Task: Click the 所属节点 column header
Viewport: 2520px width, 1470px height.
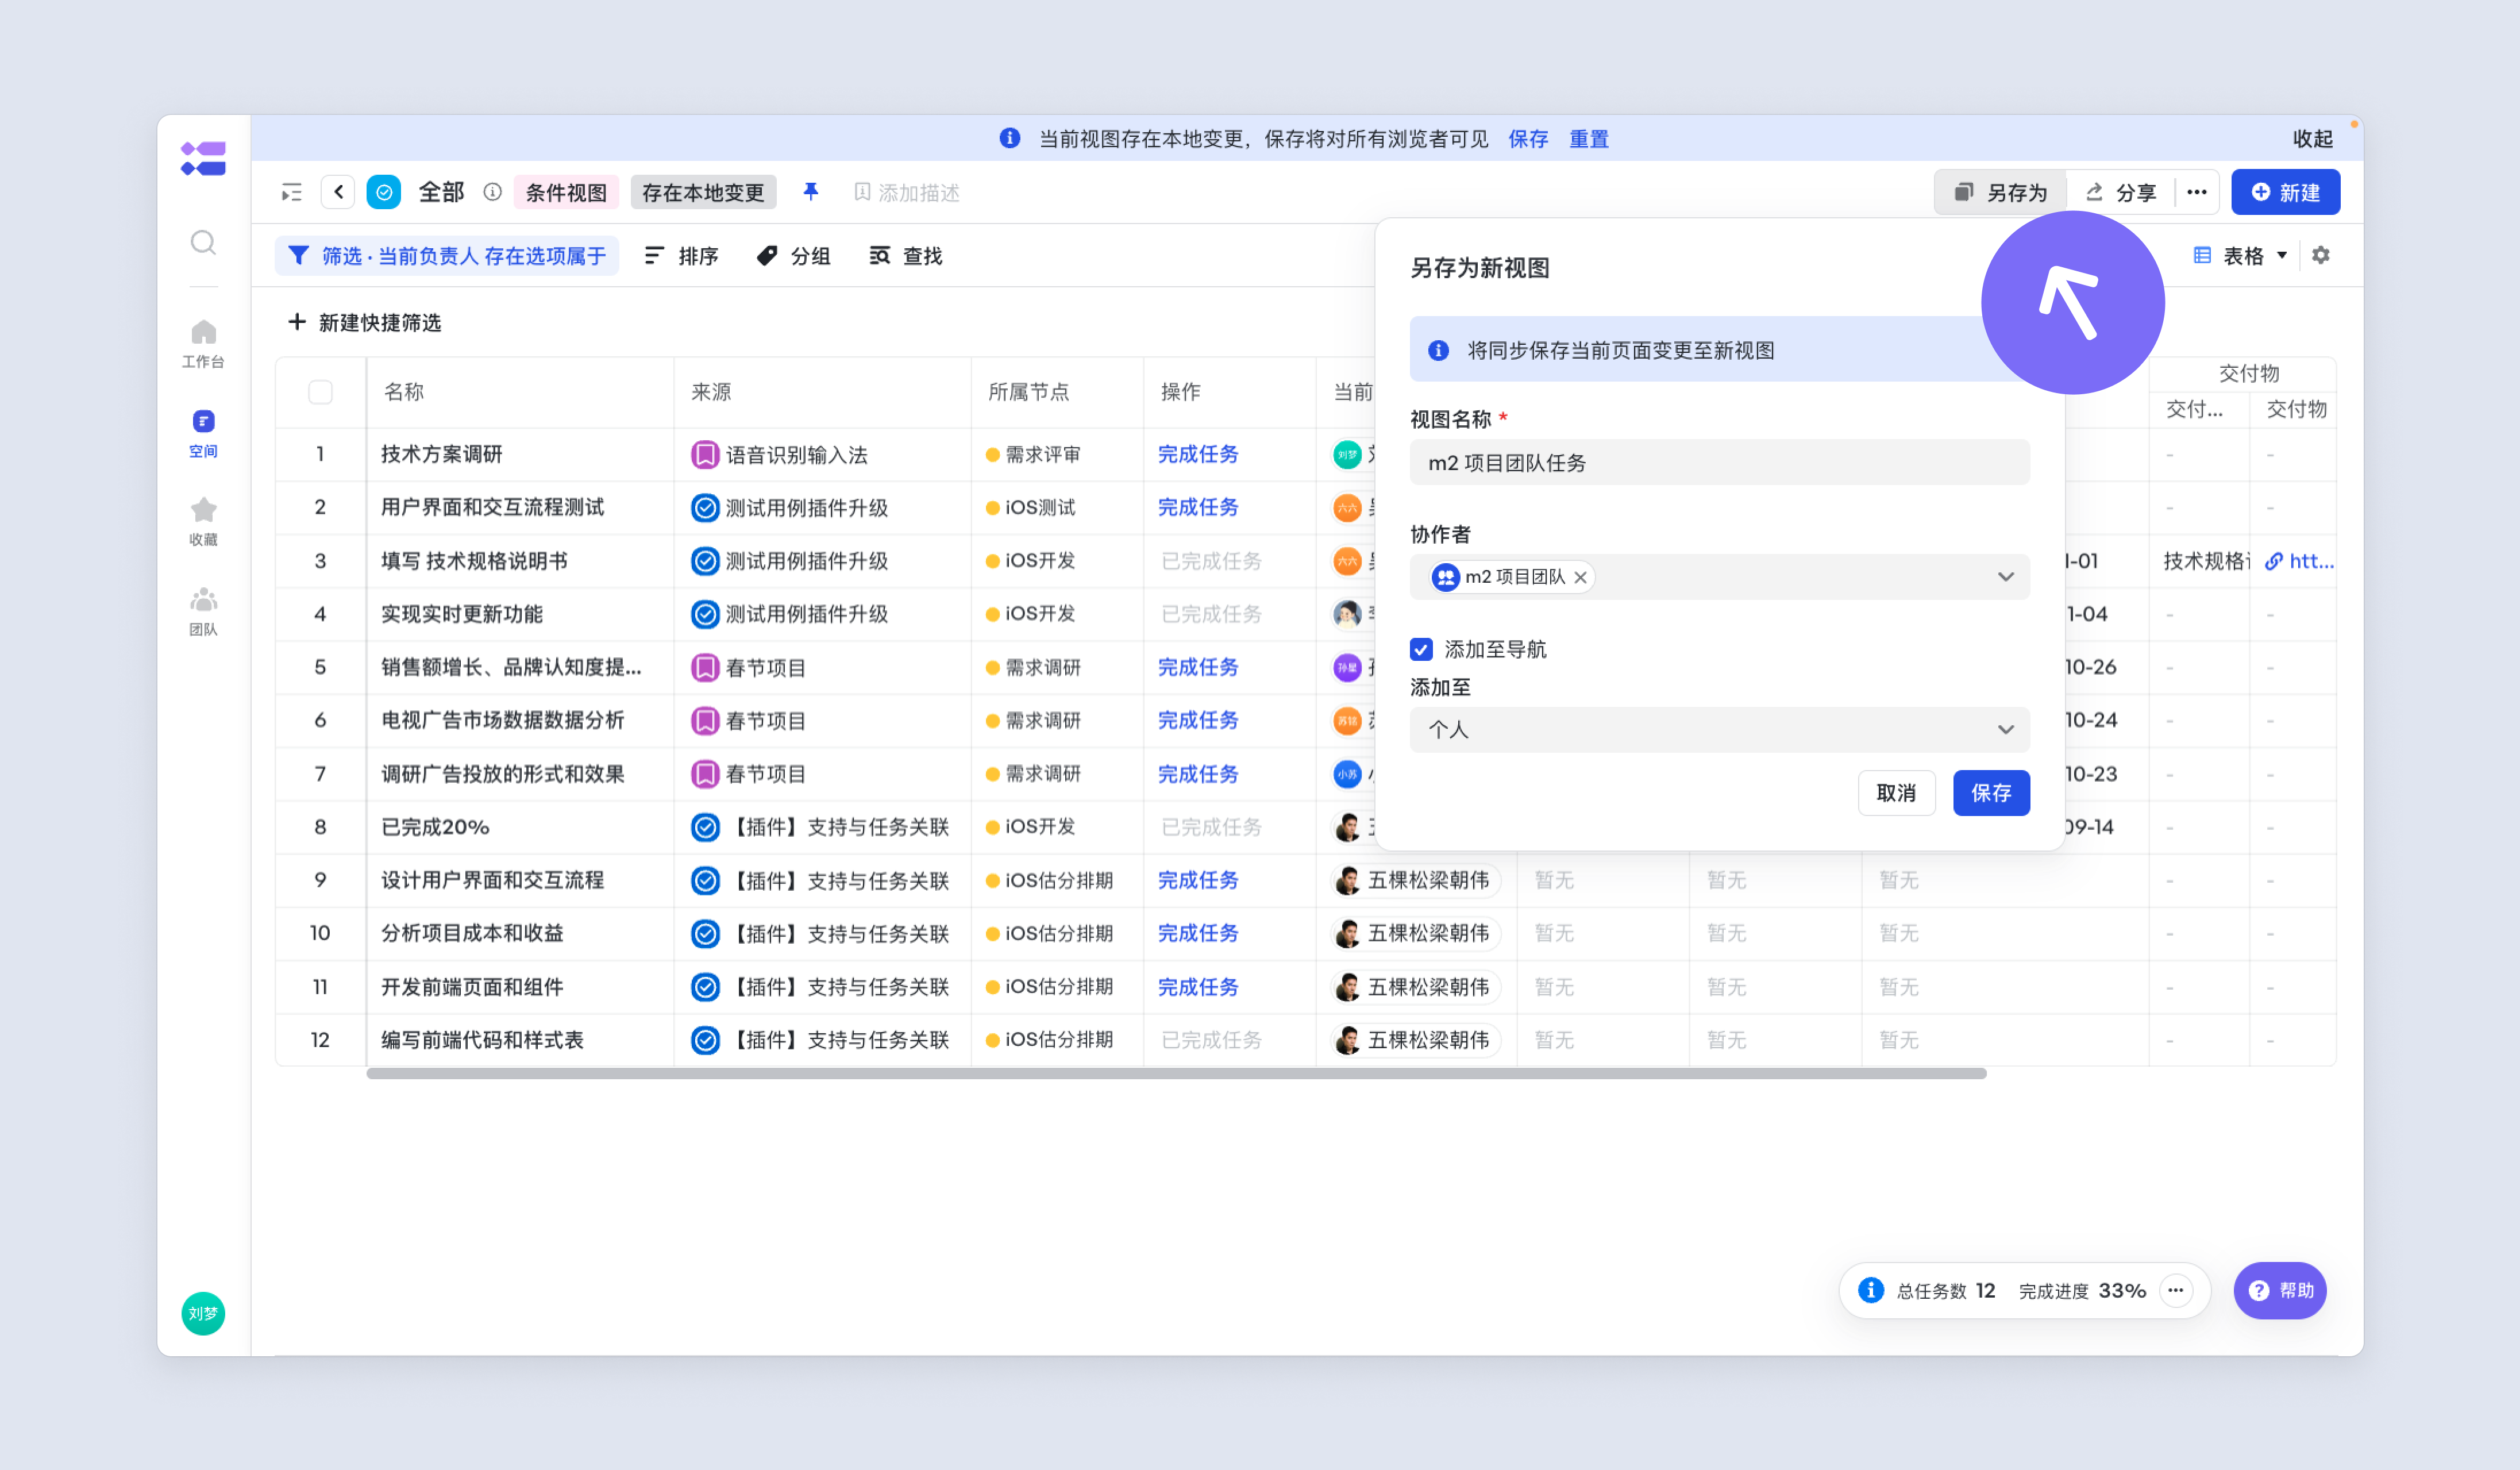Action: click(x=1028, y=392)
